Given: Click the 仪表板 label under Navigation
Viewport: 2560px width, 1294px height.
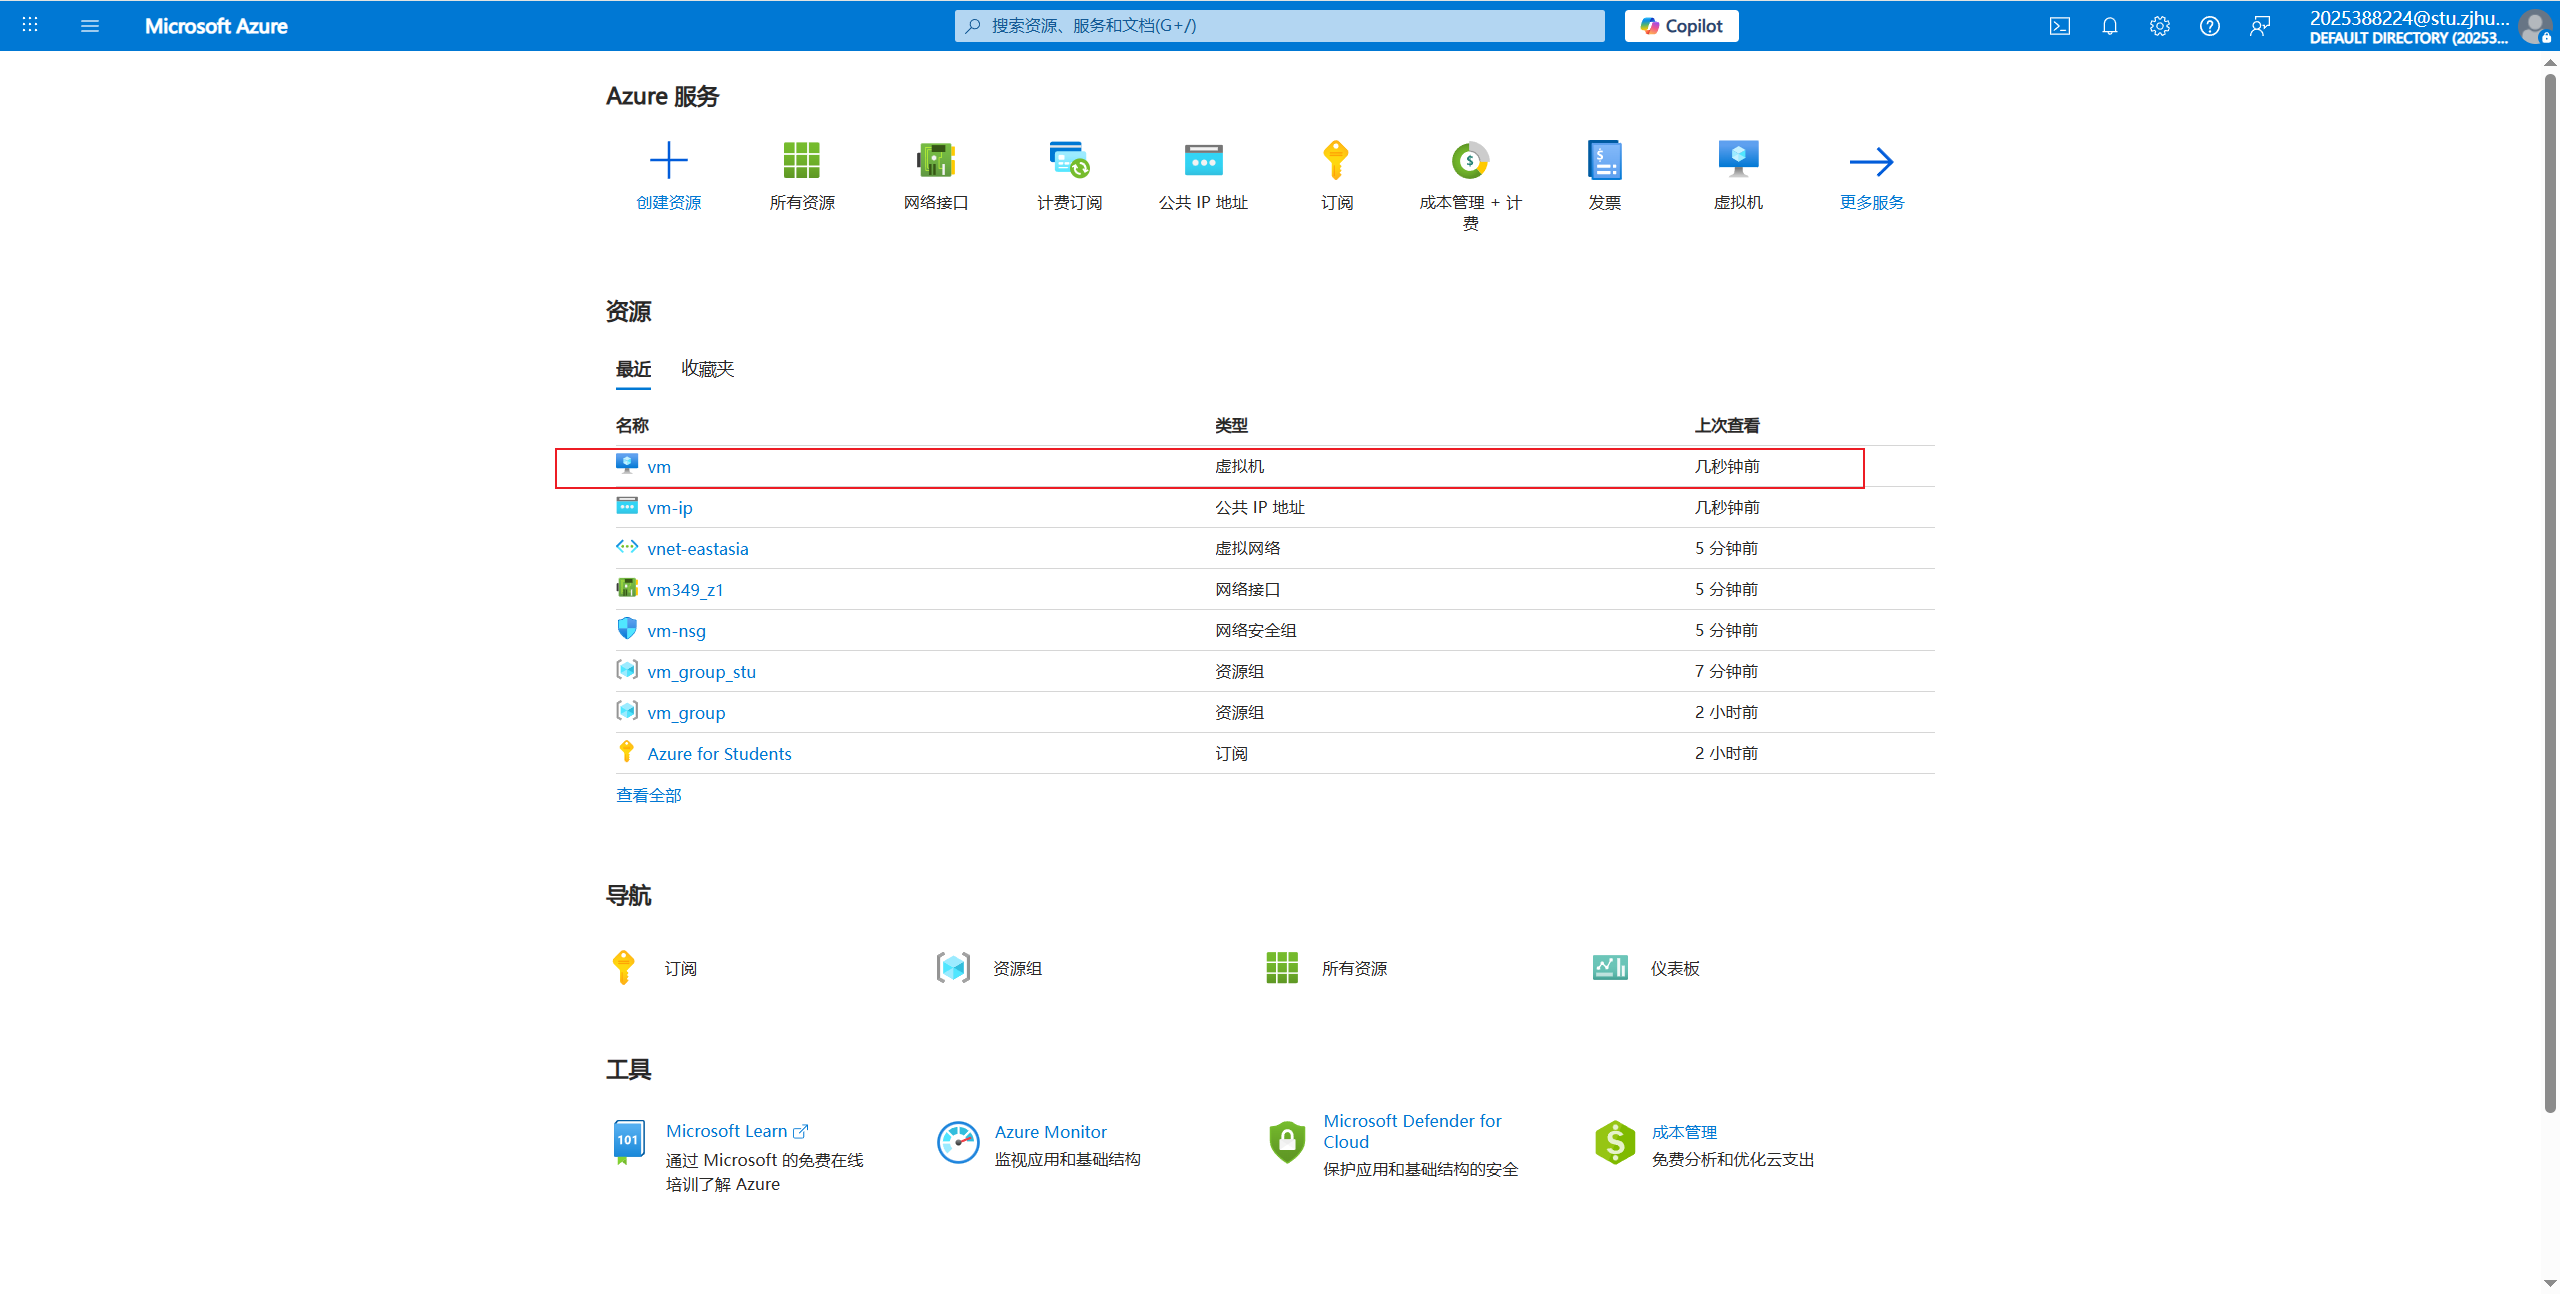Looking at the screenshot, I should pyautogui.click(x=1675, y=968).
